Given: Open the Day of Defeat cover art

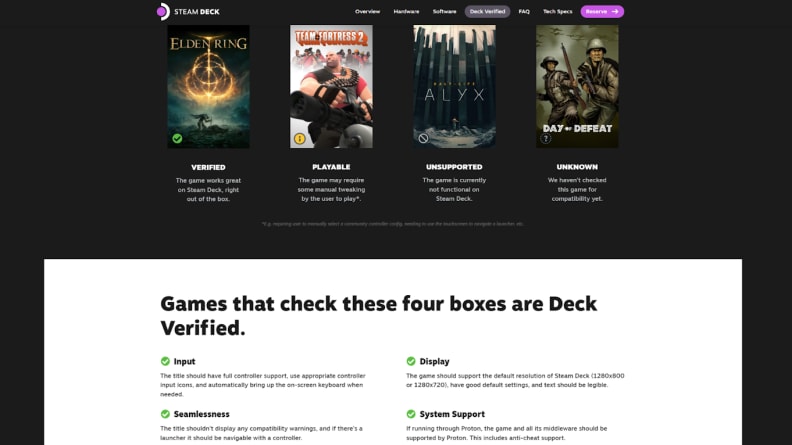Looking at the screenshot, I should tap(577, 86).
